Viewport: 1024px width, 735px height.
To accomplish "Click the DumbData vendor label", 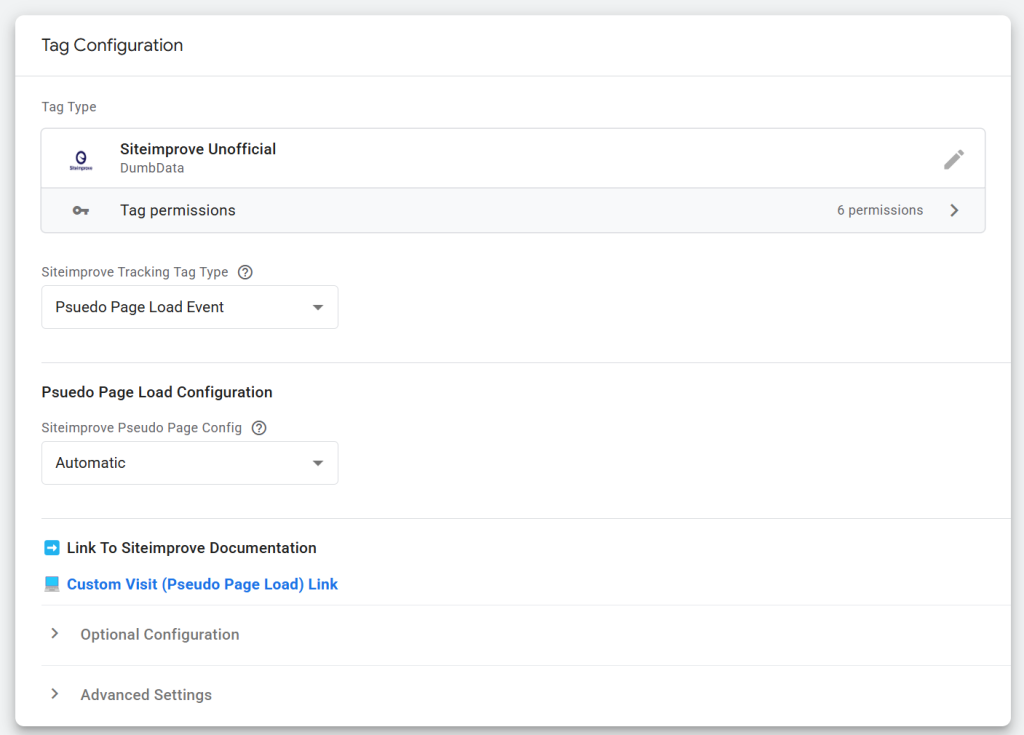I will (x=152, y=168).
